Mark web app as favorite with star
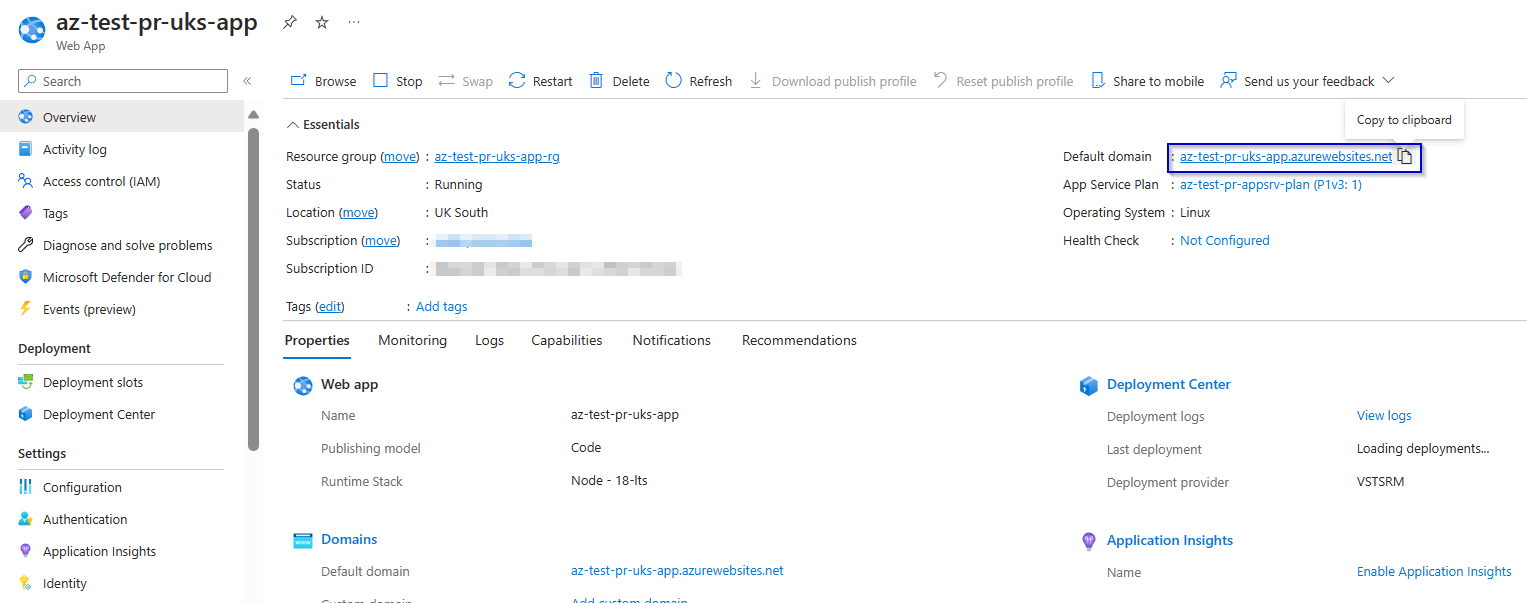The image size is (1527, 603). [322, 22]
